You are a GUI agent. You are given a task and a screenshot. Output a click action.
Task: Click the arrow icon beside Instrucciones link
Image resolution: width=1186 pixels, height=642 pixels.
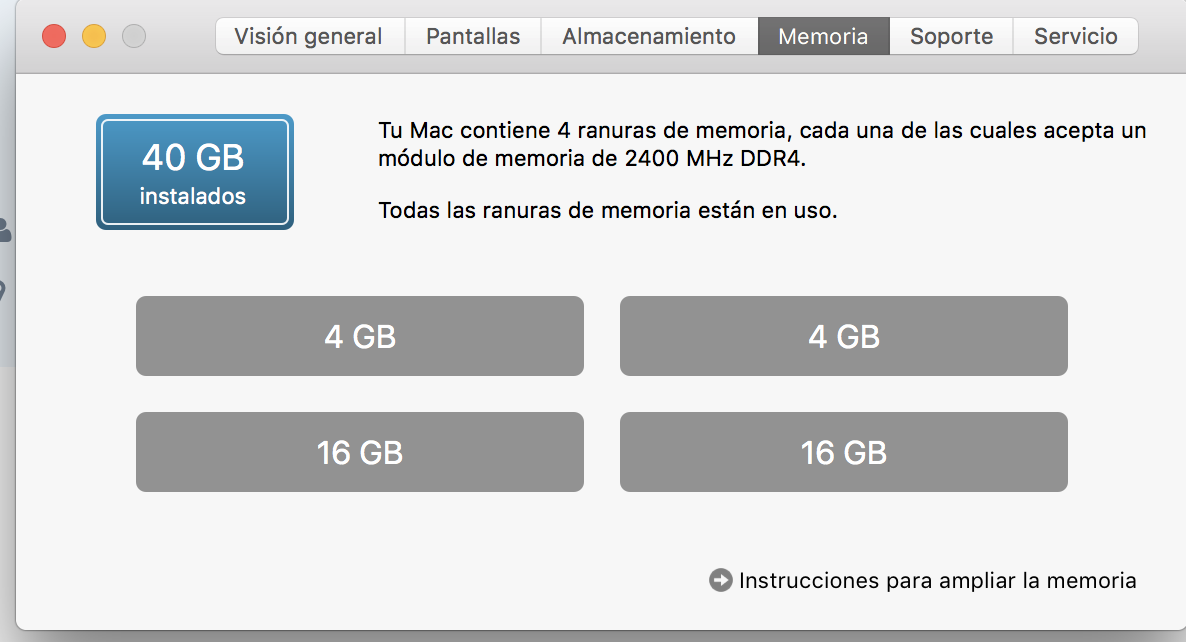coord(720,580)
